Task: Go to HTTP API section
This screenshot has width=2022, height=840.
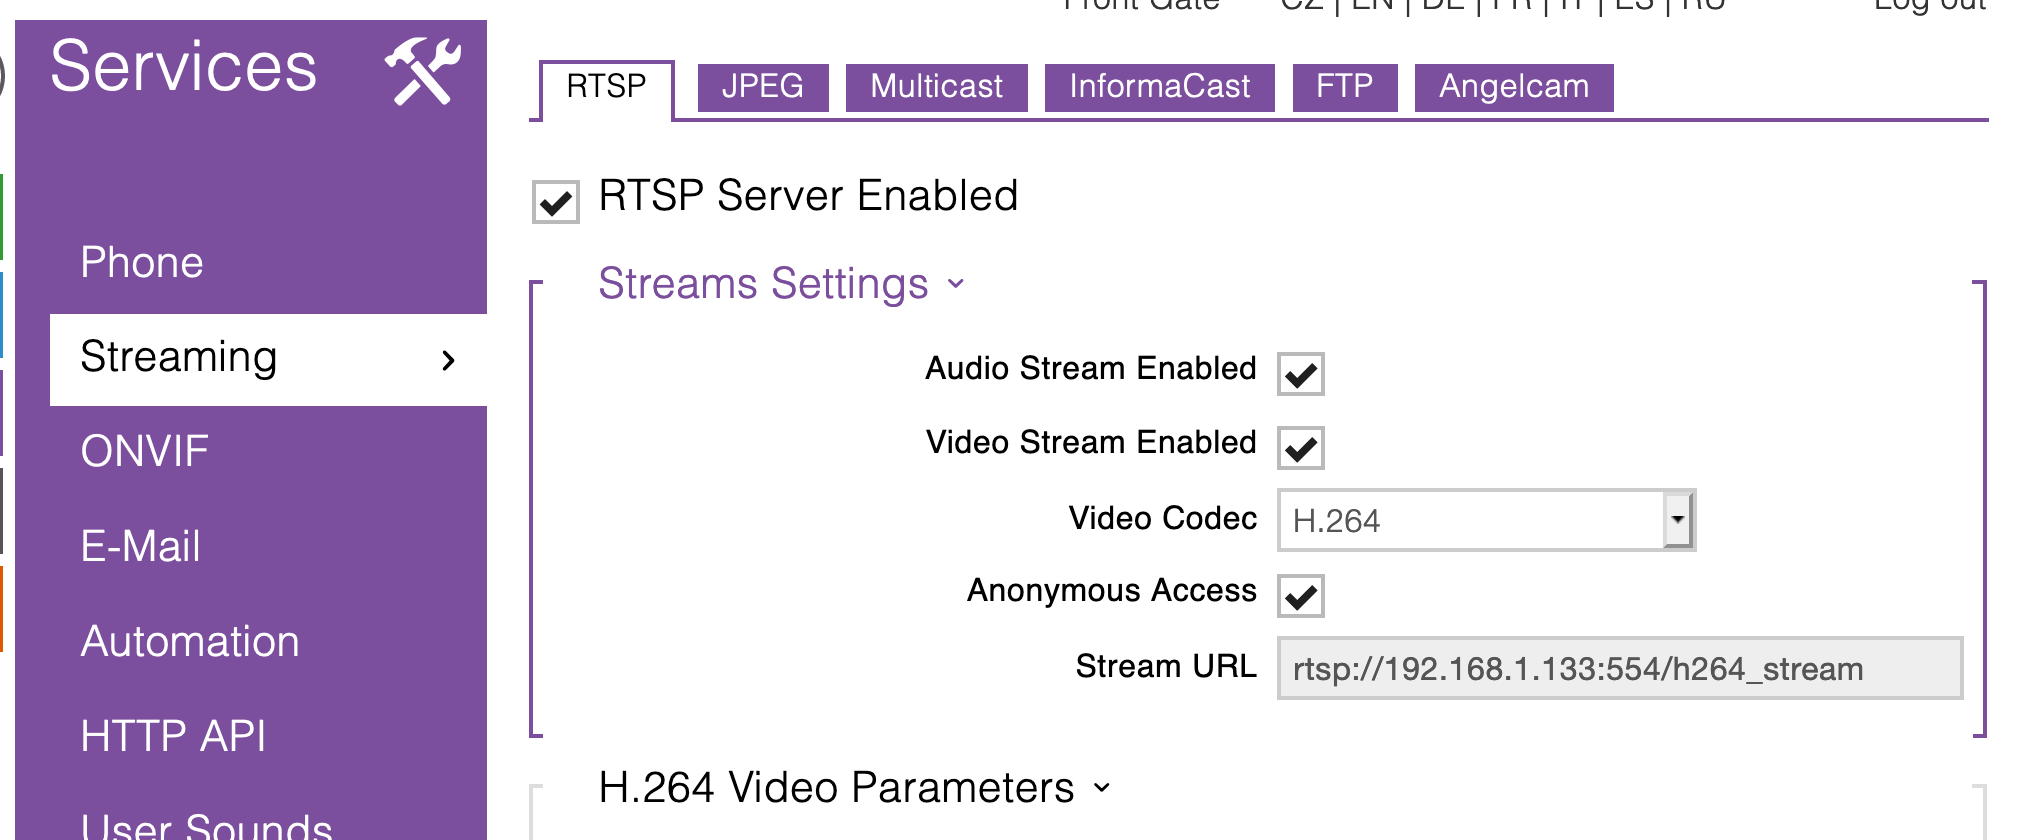Action: pyautogui.click(x=173, y=737)
